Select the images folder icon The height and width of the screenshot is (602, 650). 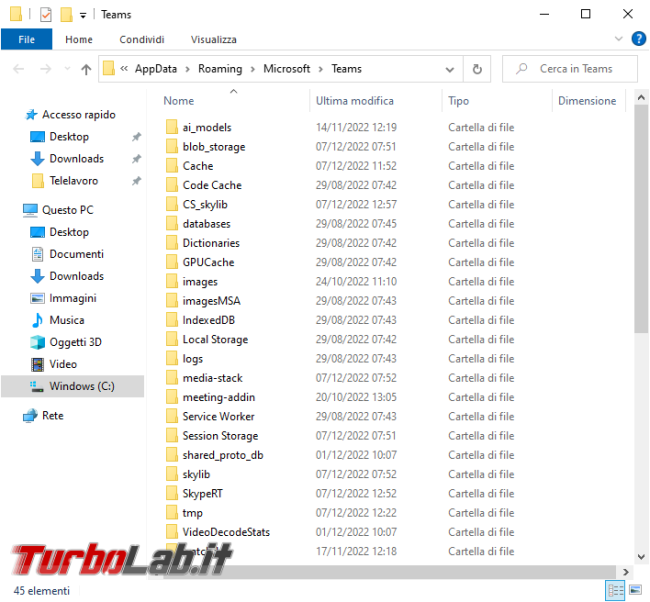pyautogui.click(x=172, y=281)
